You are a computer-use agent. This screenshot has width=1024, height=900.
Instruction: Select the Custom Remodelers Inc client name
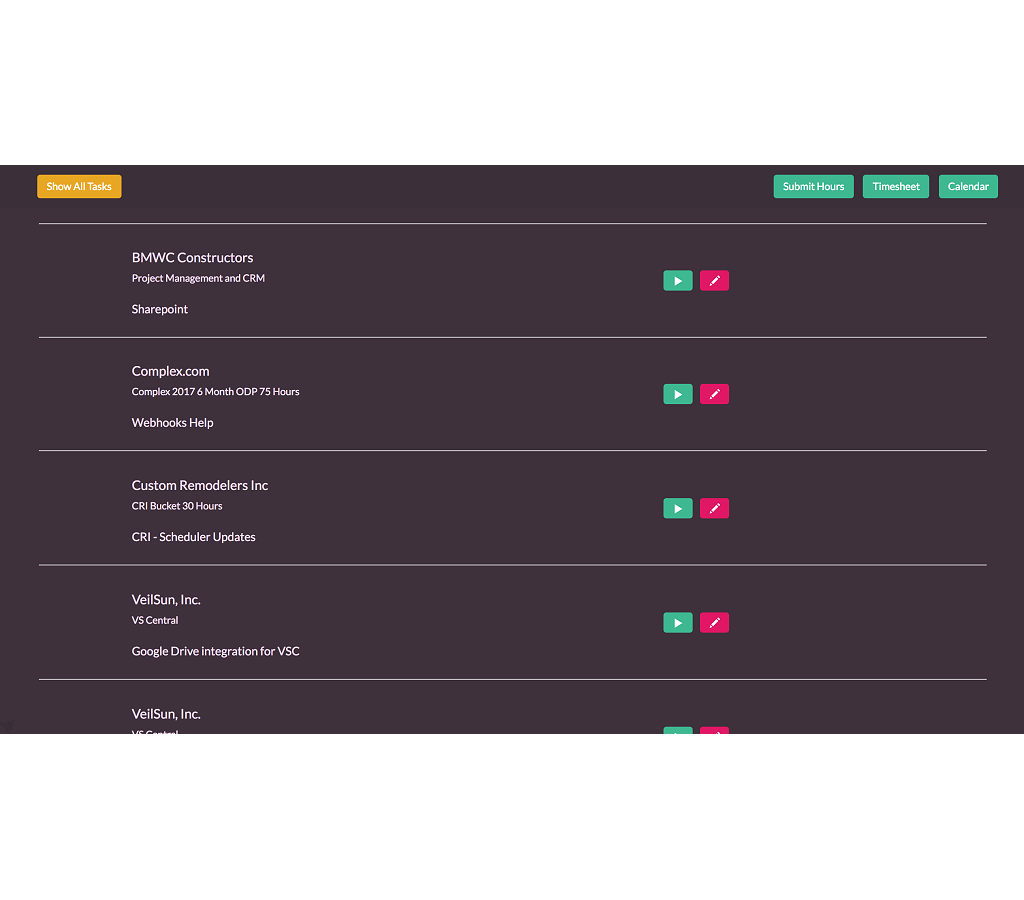click(200, 486)
